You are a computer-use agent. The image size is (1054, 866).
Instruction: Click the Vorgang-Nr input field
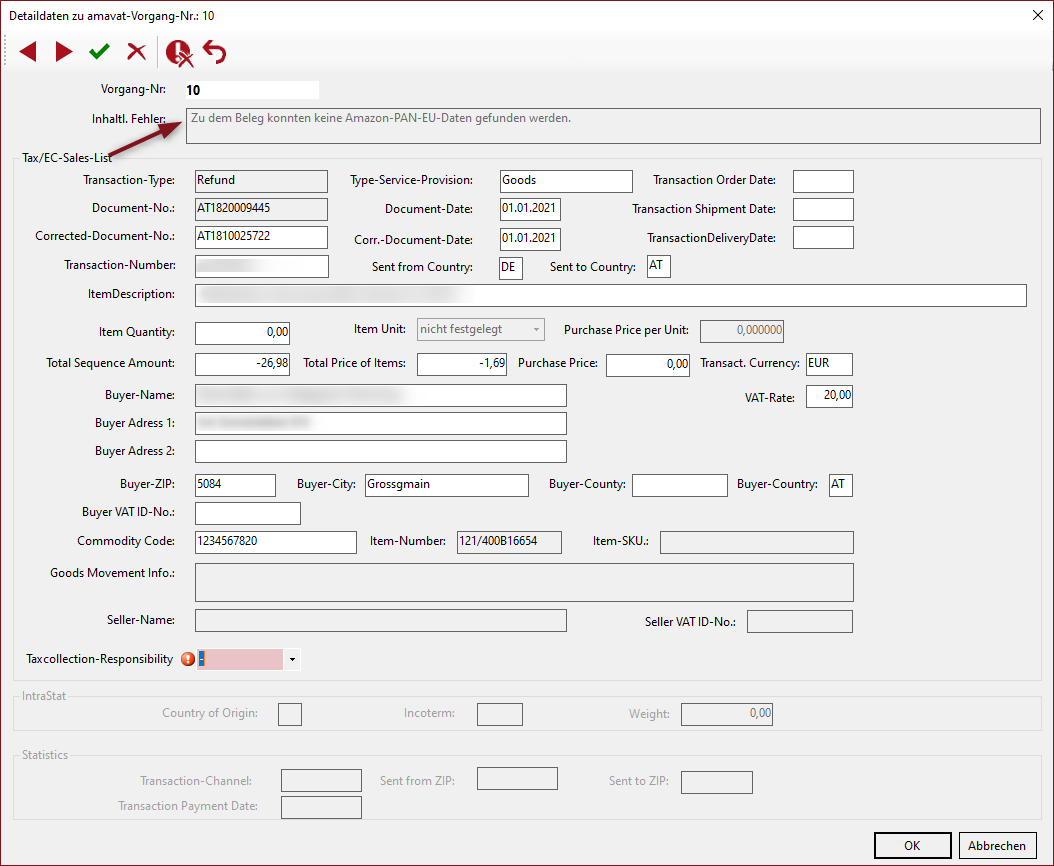point(250,90)
